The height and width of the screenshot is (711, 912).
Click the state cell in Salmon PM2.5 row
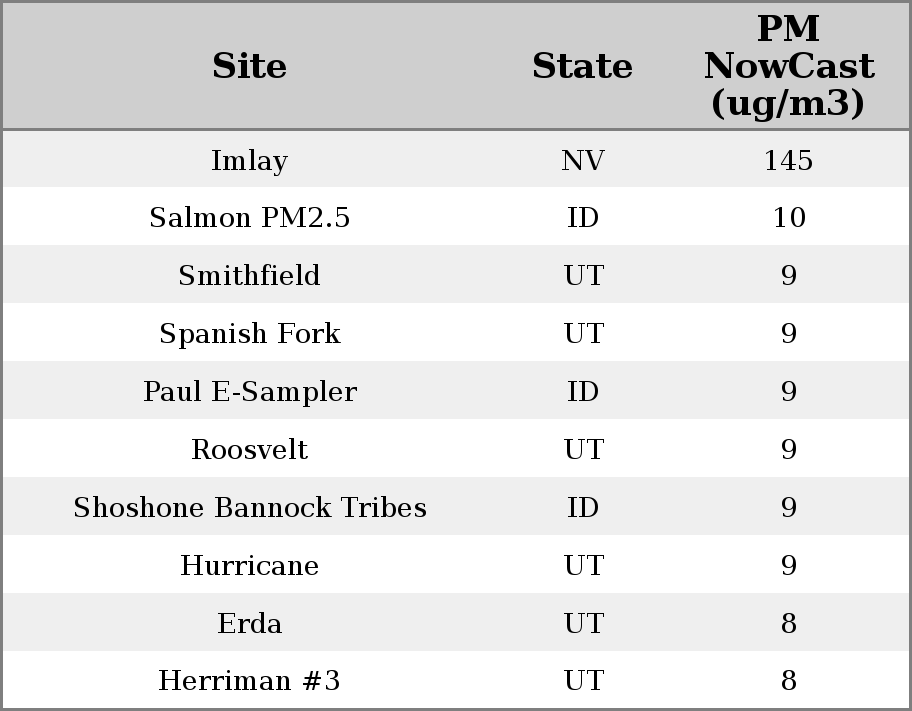click(x=582, y=218)
